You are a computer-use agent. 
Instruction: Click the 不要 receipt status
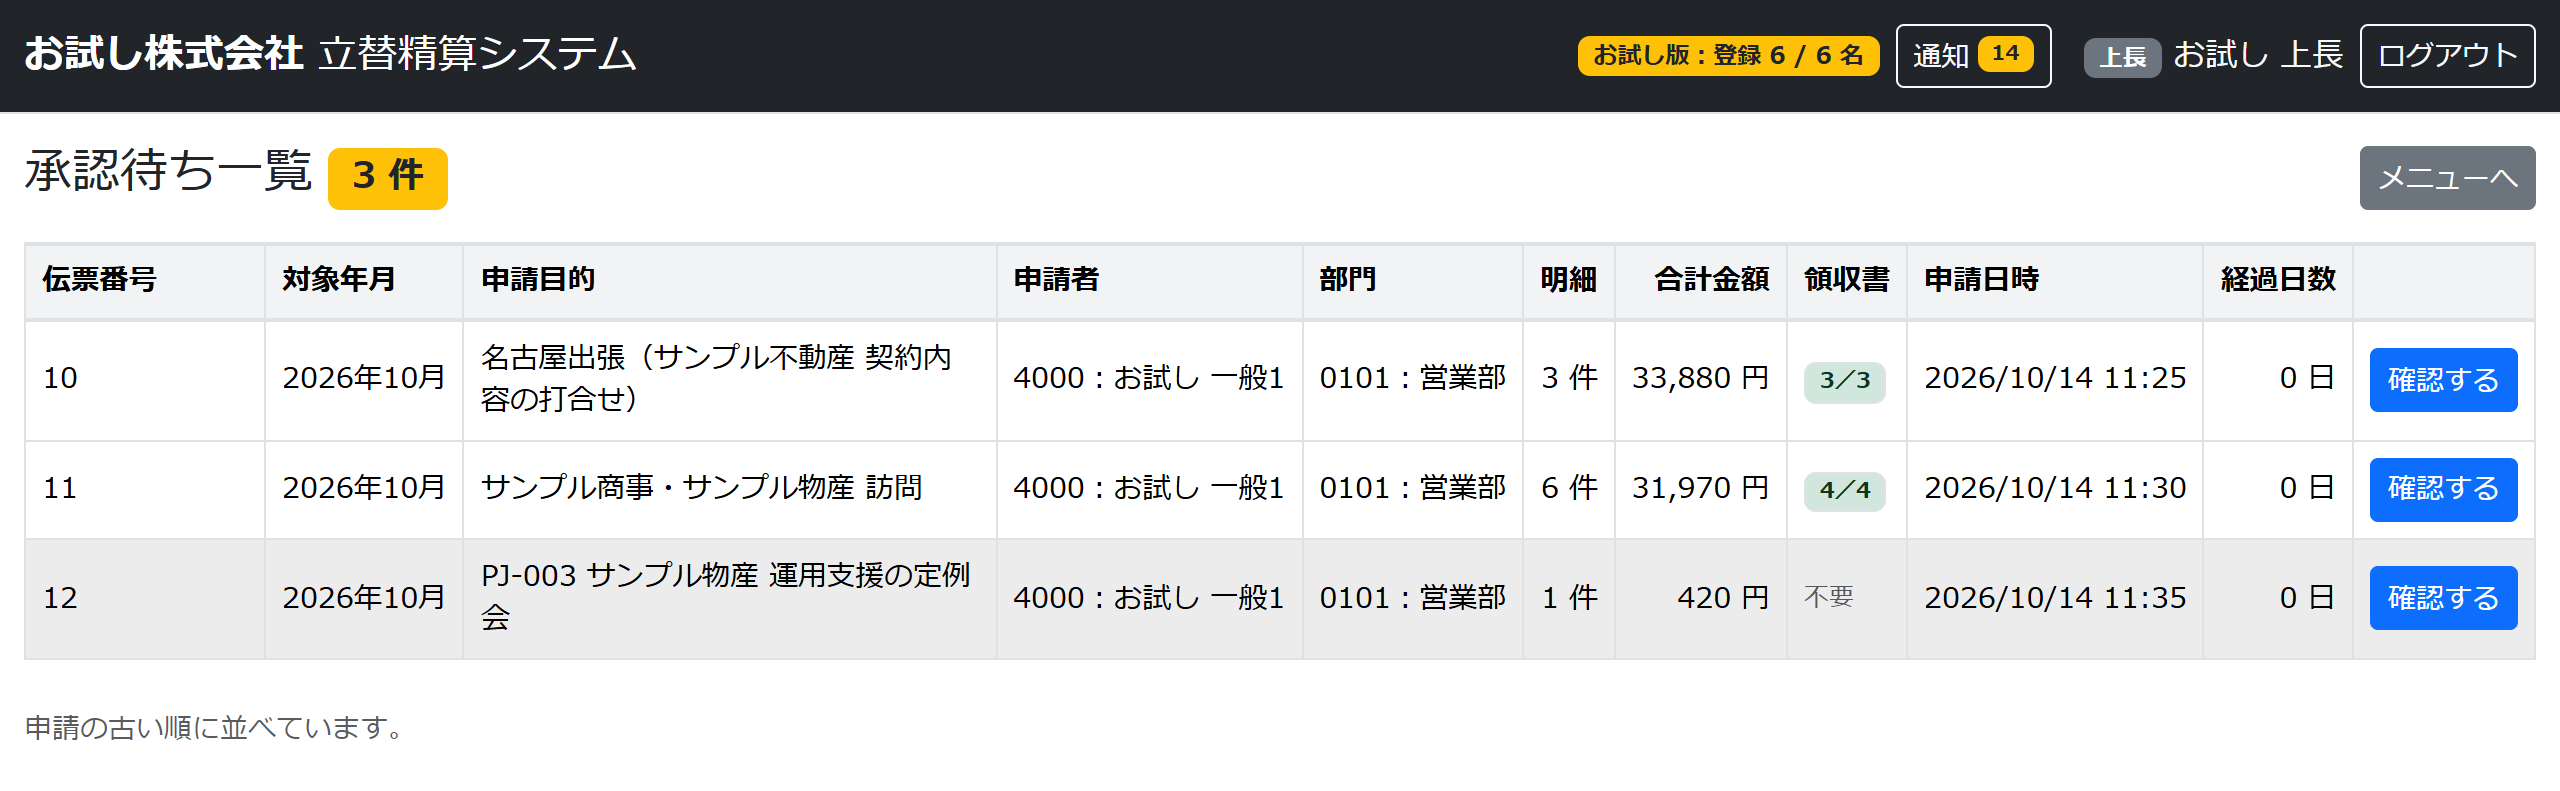(1829, 598)
